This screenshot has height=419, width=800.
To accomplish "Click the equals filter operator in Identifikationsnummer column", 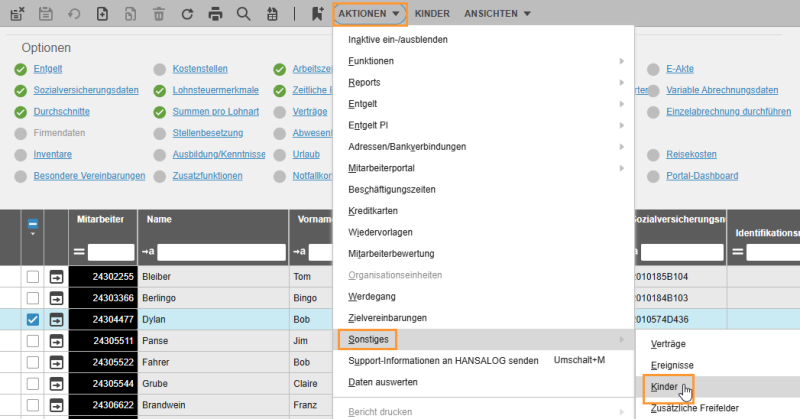I will point(738,252).
